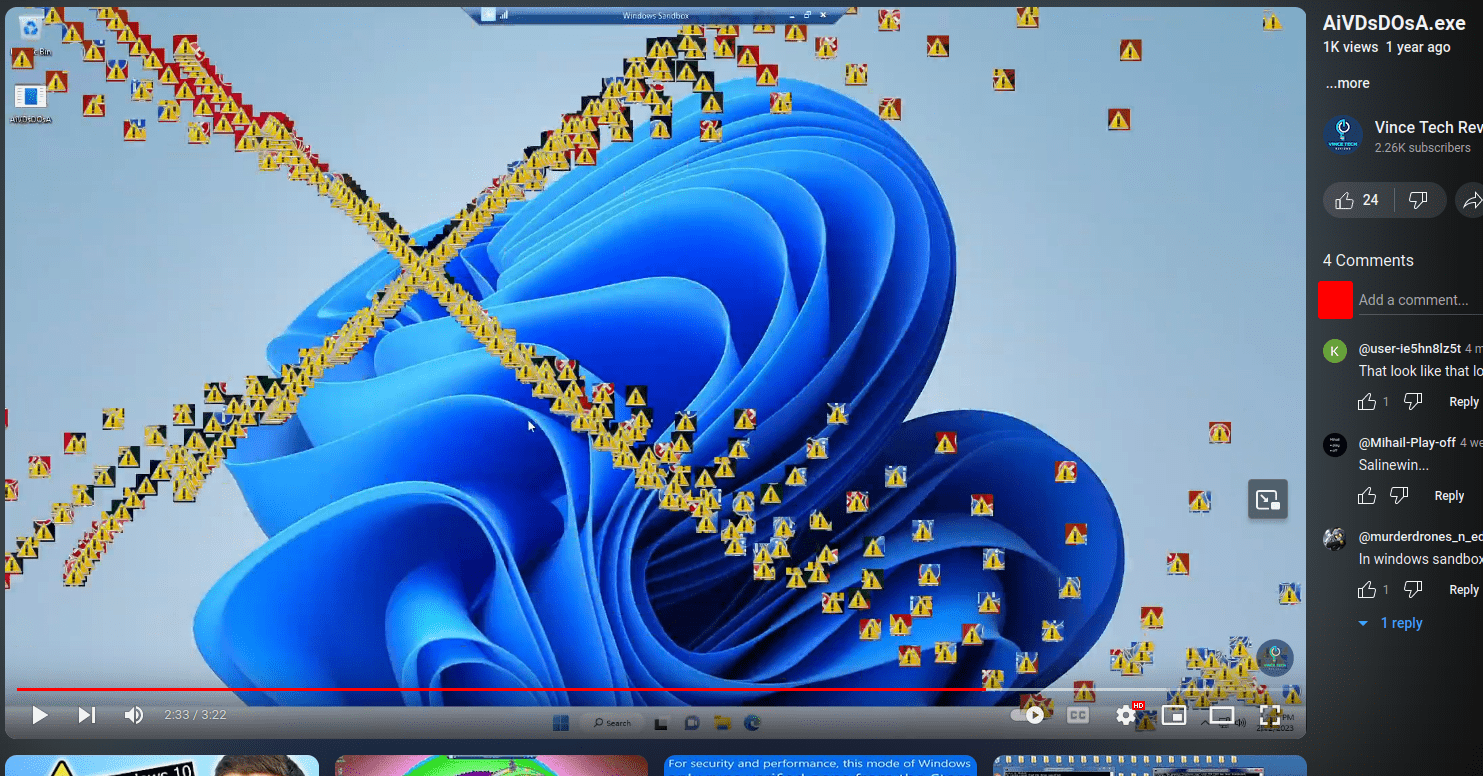Click the channel watermark on the video

tap(1275, 658)
